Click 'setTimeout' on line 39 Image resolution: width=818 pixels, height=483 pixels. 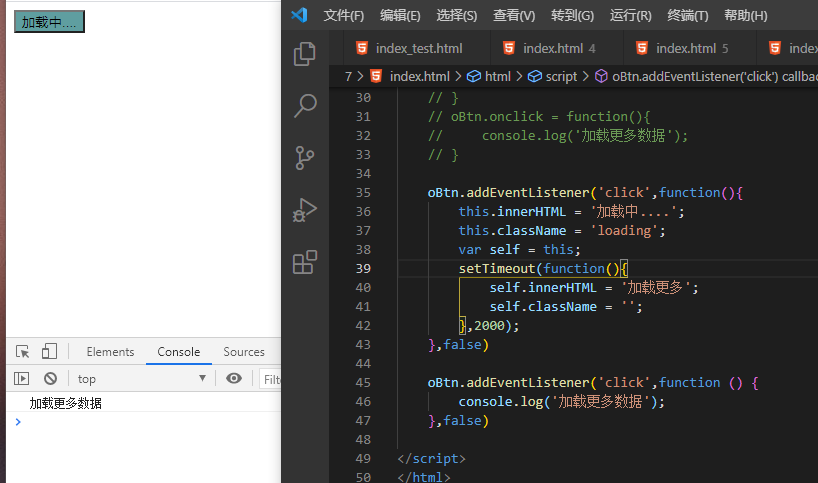(x=497, y=269)
